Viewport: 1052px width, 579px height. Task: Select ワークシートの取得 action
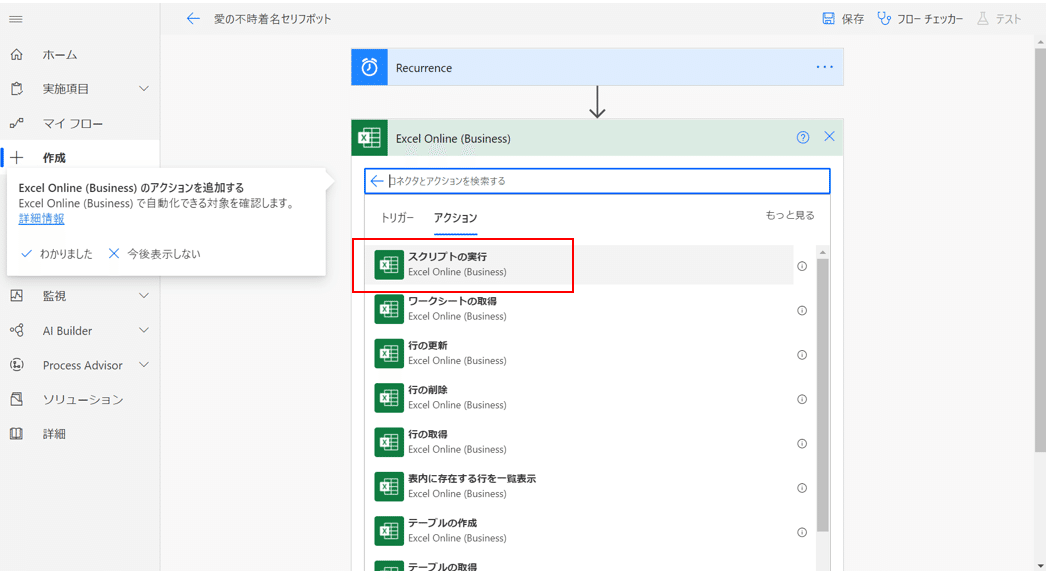point(580,309)
